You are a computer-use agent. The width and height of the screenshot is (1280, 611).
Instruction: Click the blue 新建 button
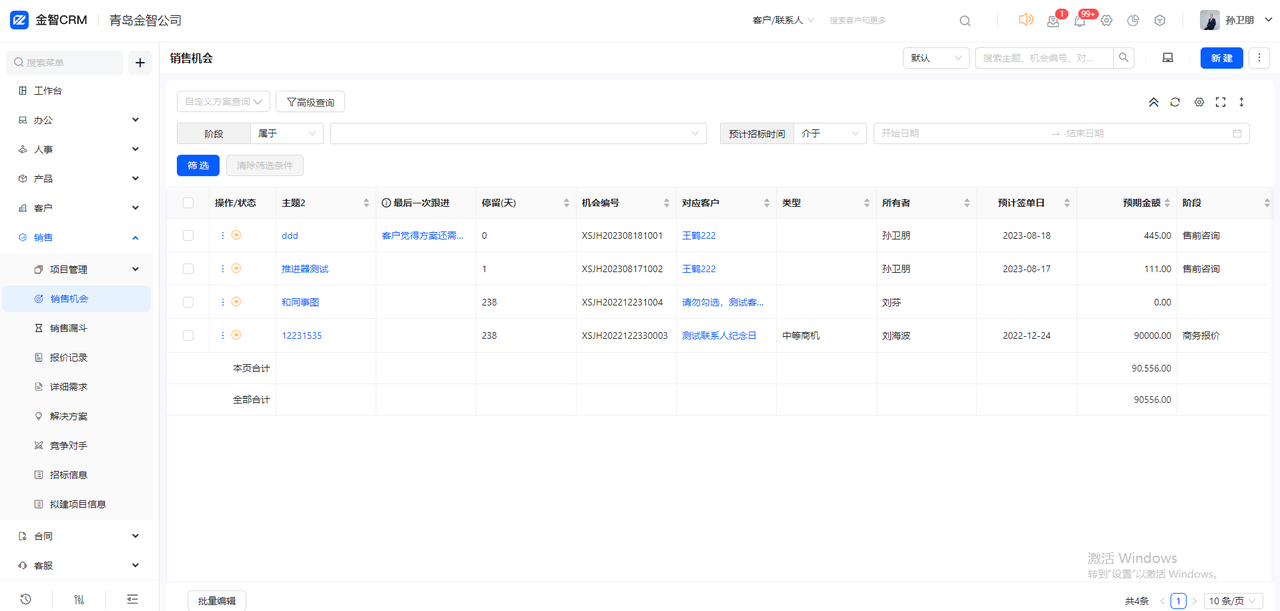[x=1222, y=58]
